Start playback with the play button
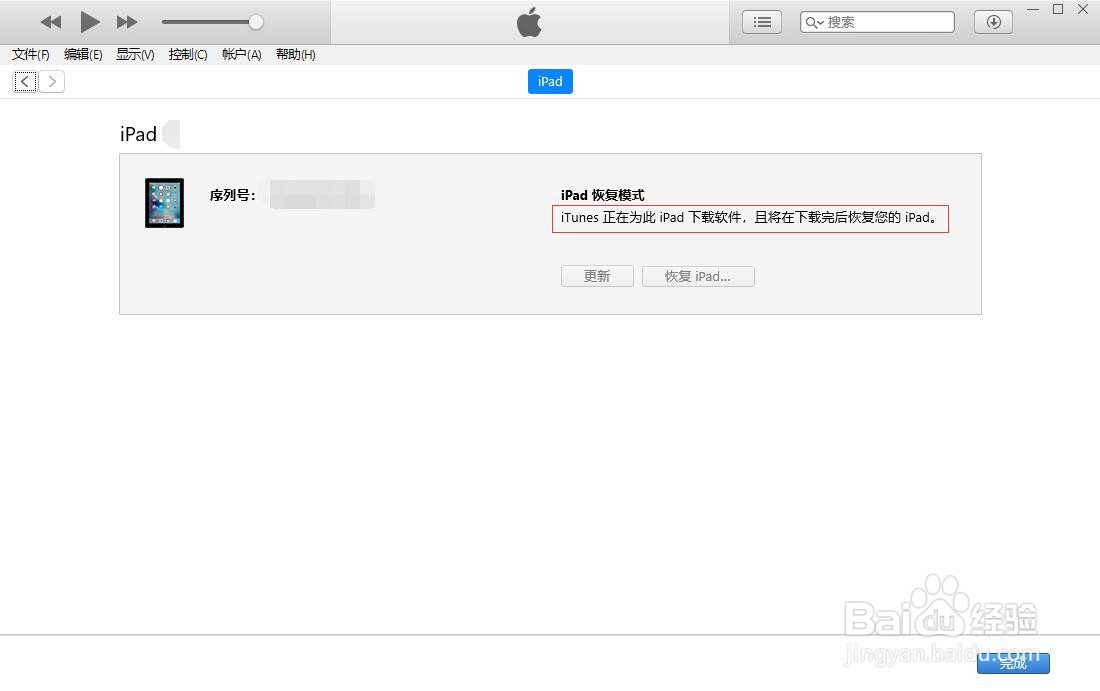Viewport: 1100px width, 691px height. click(x=89, y=22)
